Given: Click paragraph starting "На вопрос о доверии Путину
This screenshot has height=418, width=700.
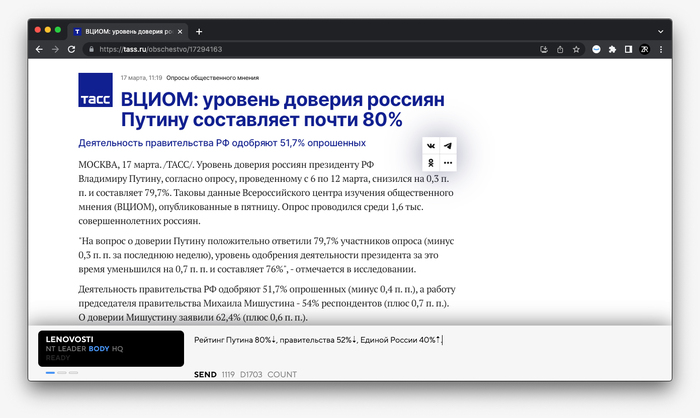Looking at the screenshot, I should [x=266, y=255].
